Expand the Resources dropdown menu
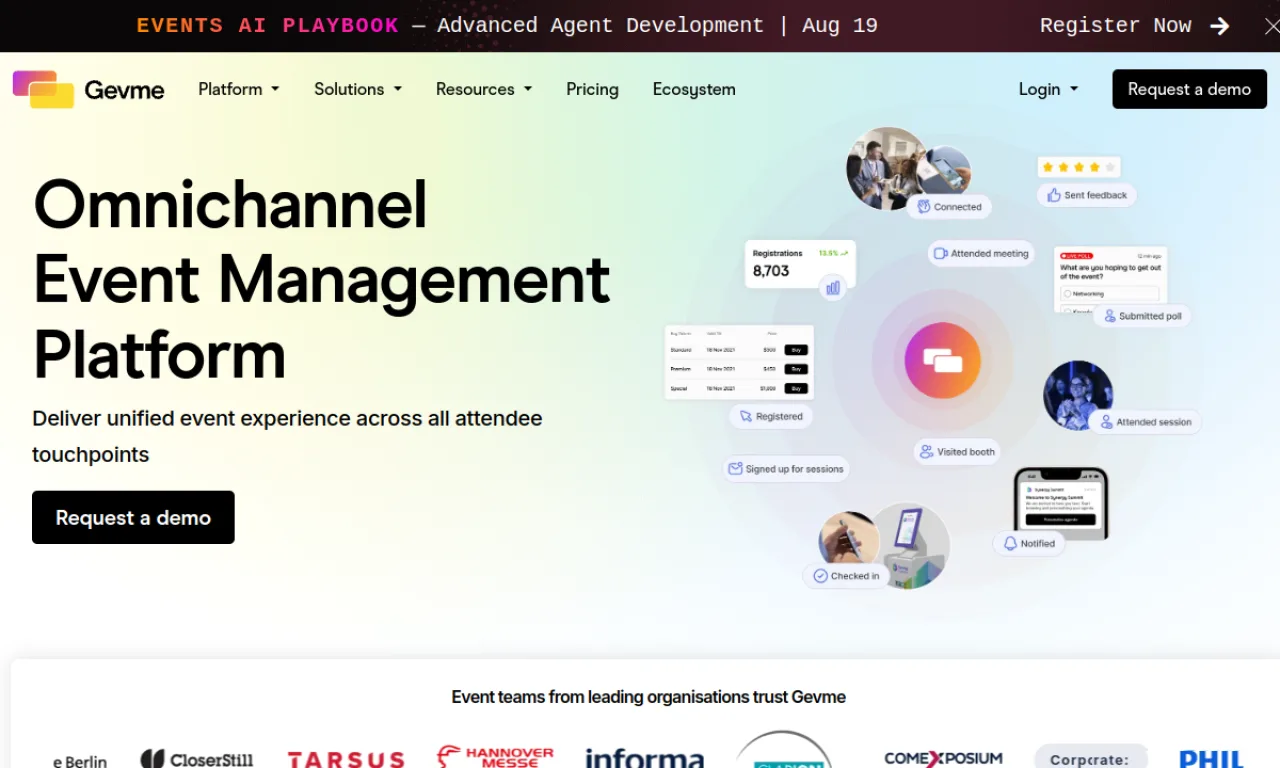Screen dimensions: 1280x768 (x=484, y=89)
